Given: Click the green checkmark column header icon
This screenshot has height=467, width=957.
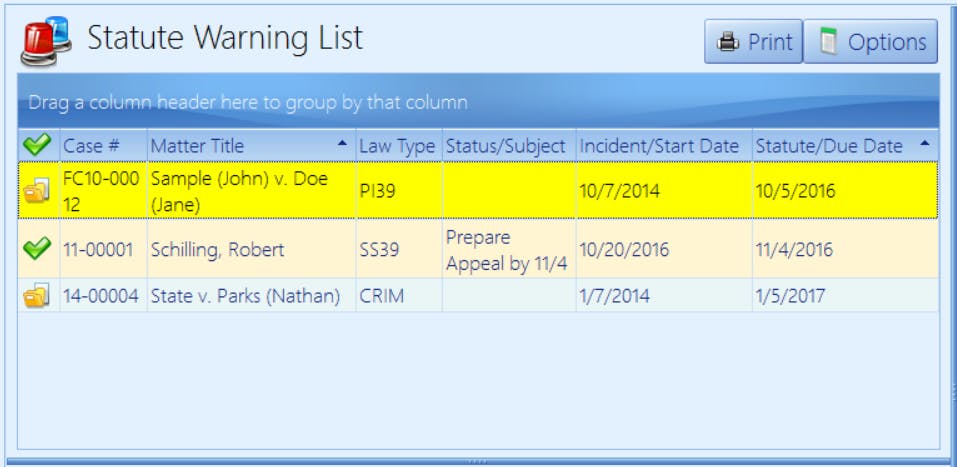Looking at the screenshot, I should pyautogui.click(x=37, y=146).
